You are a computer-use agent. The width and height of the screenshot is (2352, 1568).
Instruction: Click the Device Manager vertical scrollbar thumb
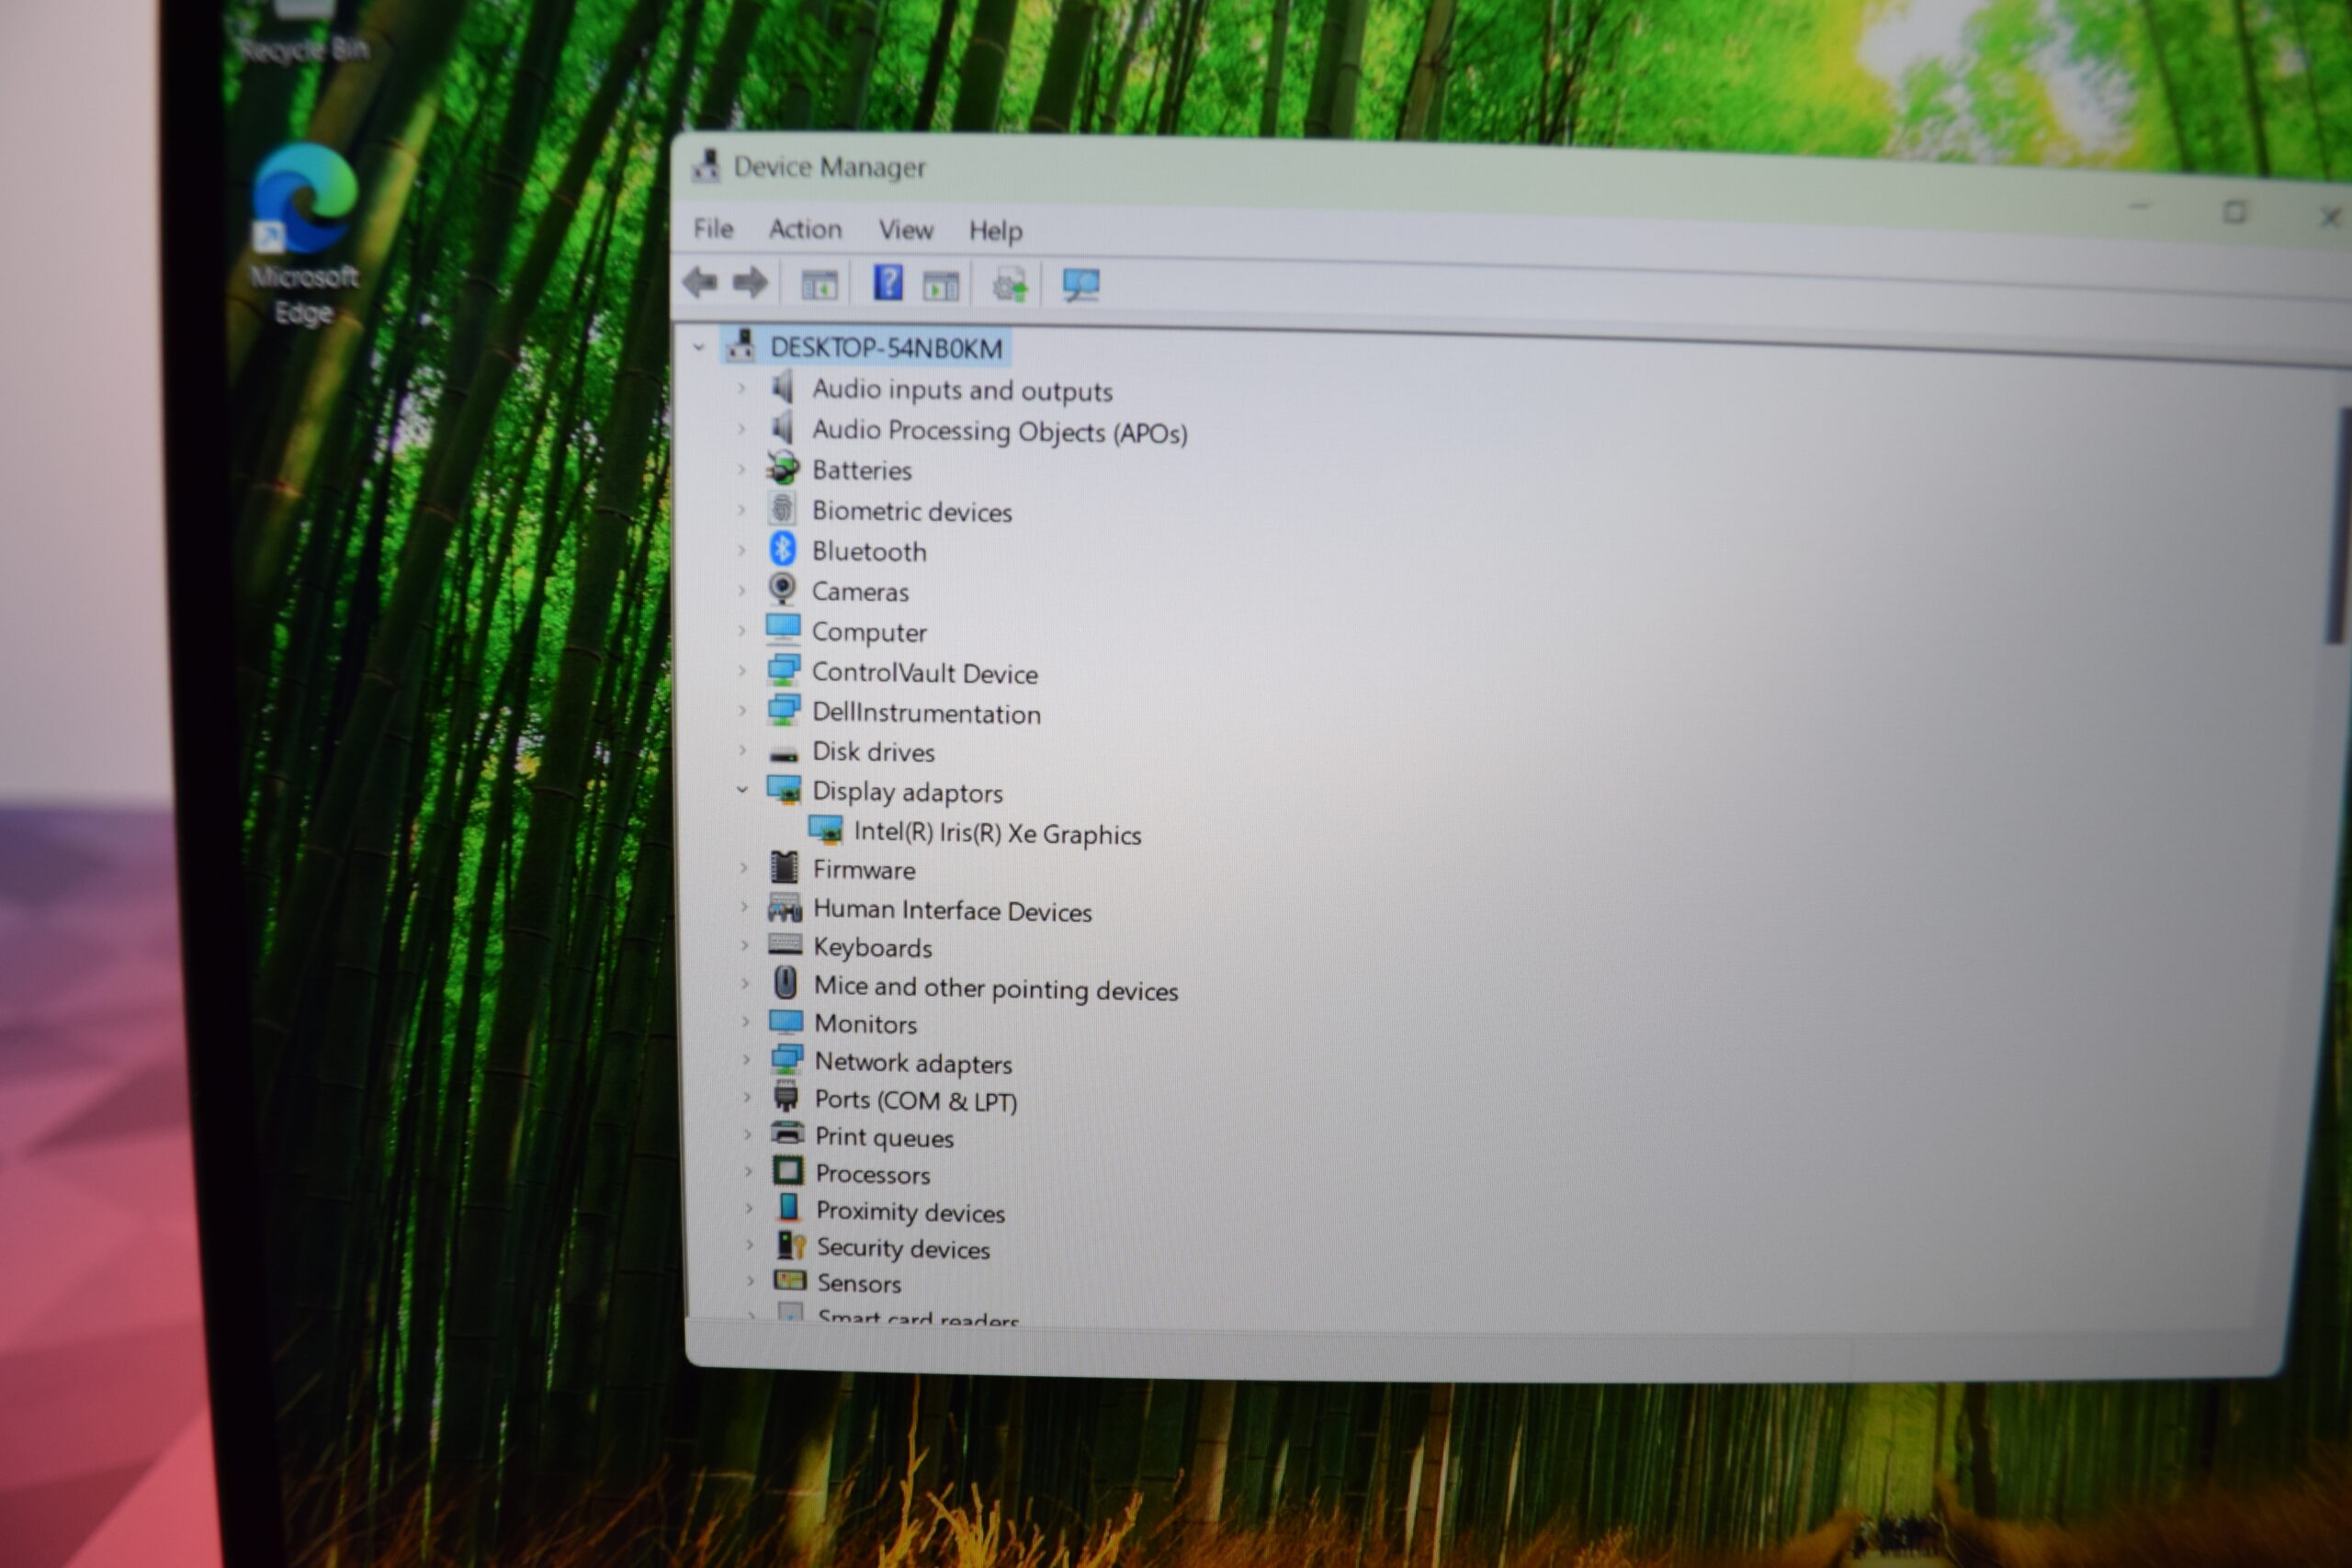point(2336,525)
